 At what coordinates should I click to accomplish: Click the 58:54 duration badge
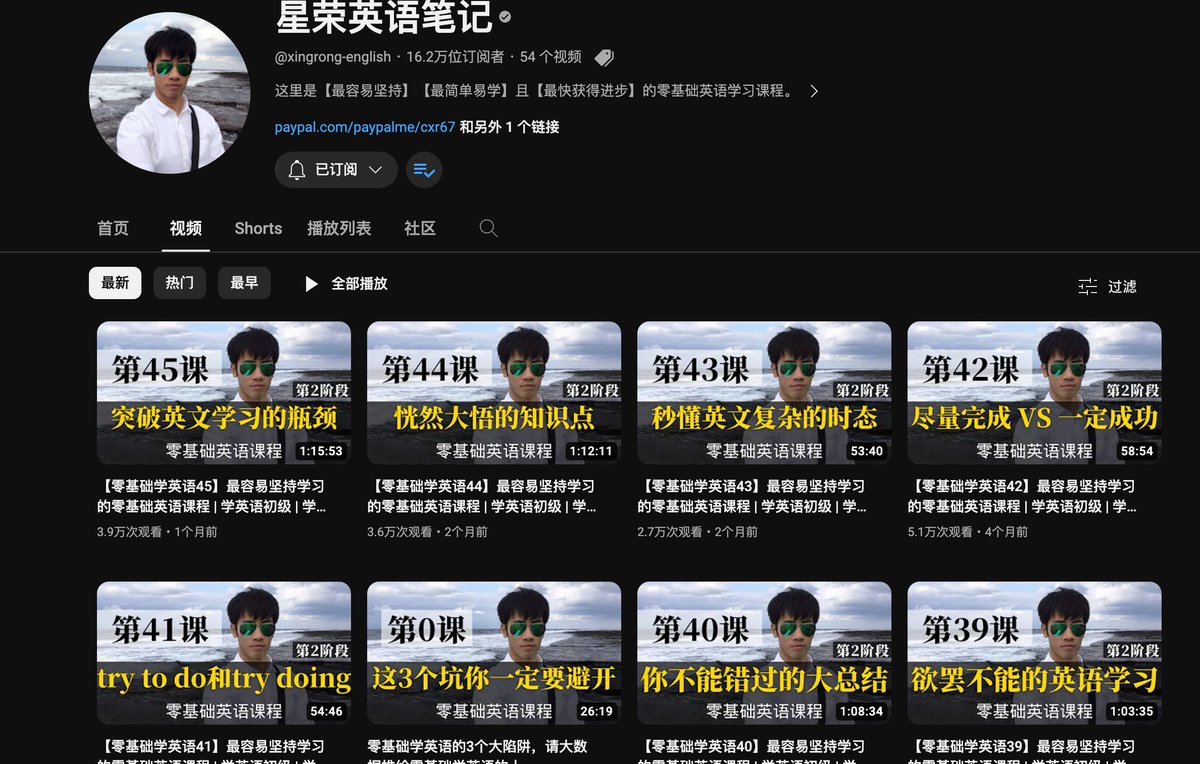[x=1136, y=451]
